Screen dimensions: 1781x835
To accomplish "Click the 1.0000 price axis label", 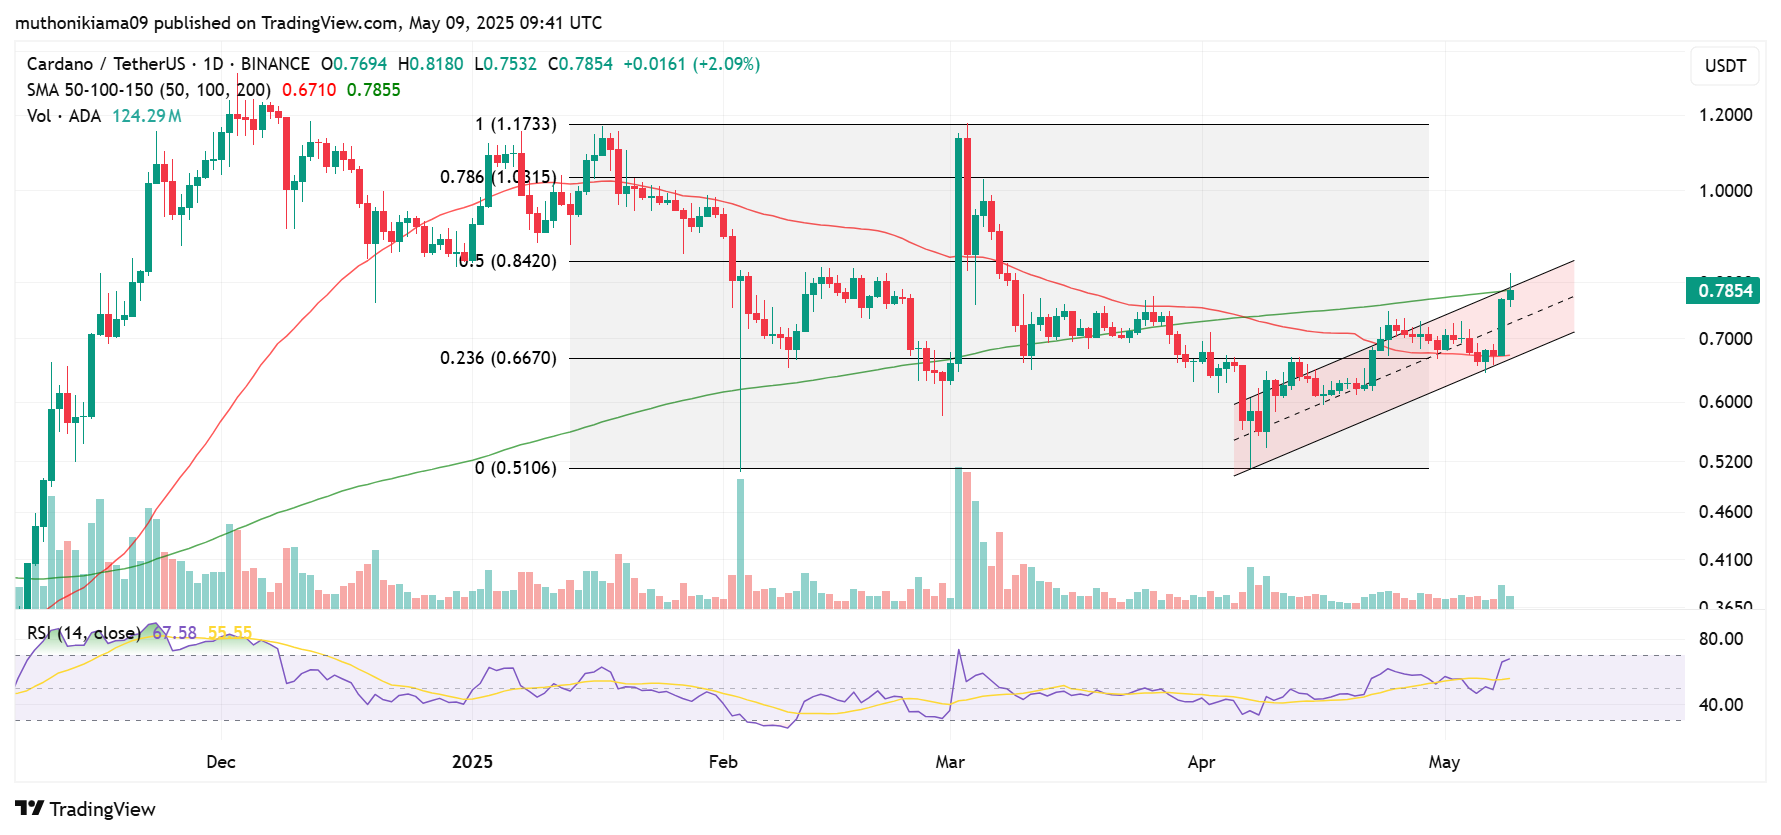I will (x=1725, y=191).
